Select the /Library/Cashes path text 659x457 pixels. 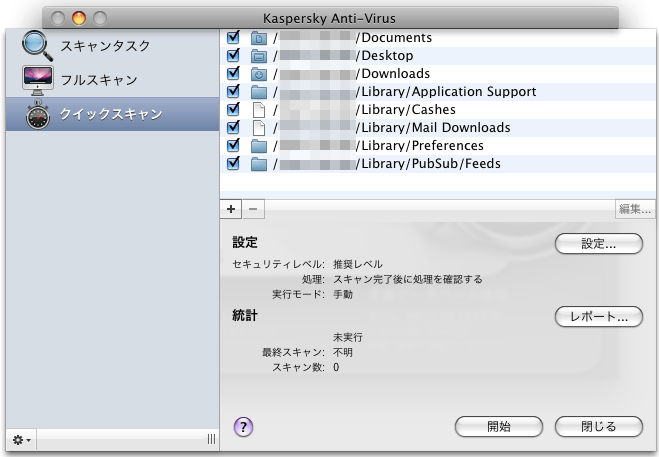click(x=406, y=110)
